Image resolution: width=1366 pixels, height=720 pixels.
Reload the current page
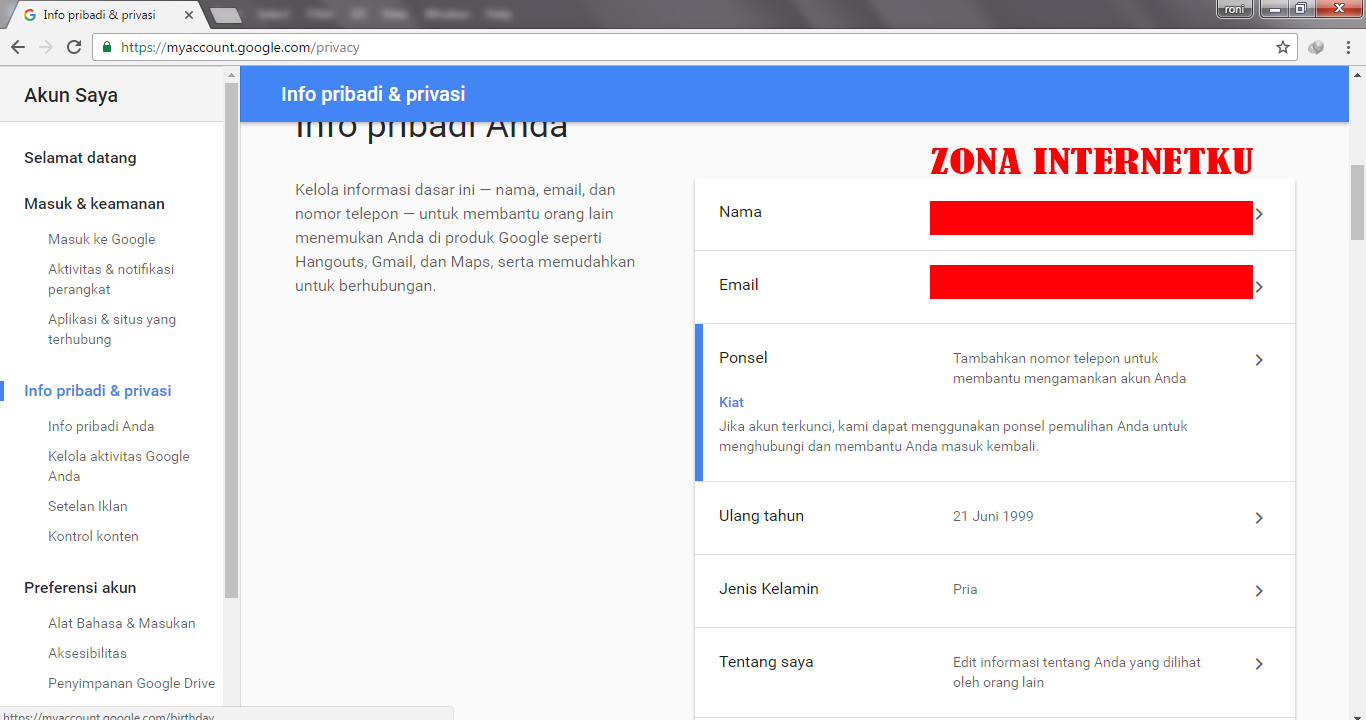click(x=73, y=46)
